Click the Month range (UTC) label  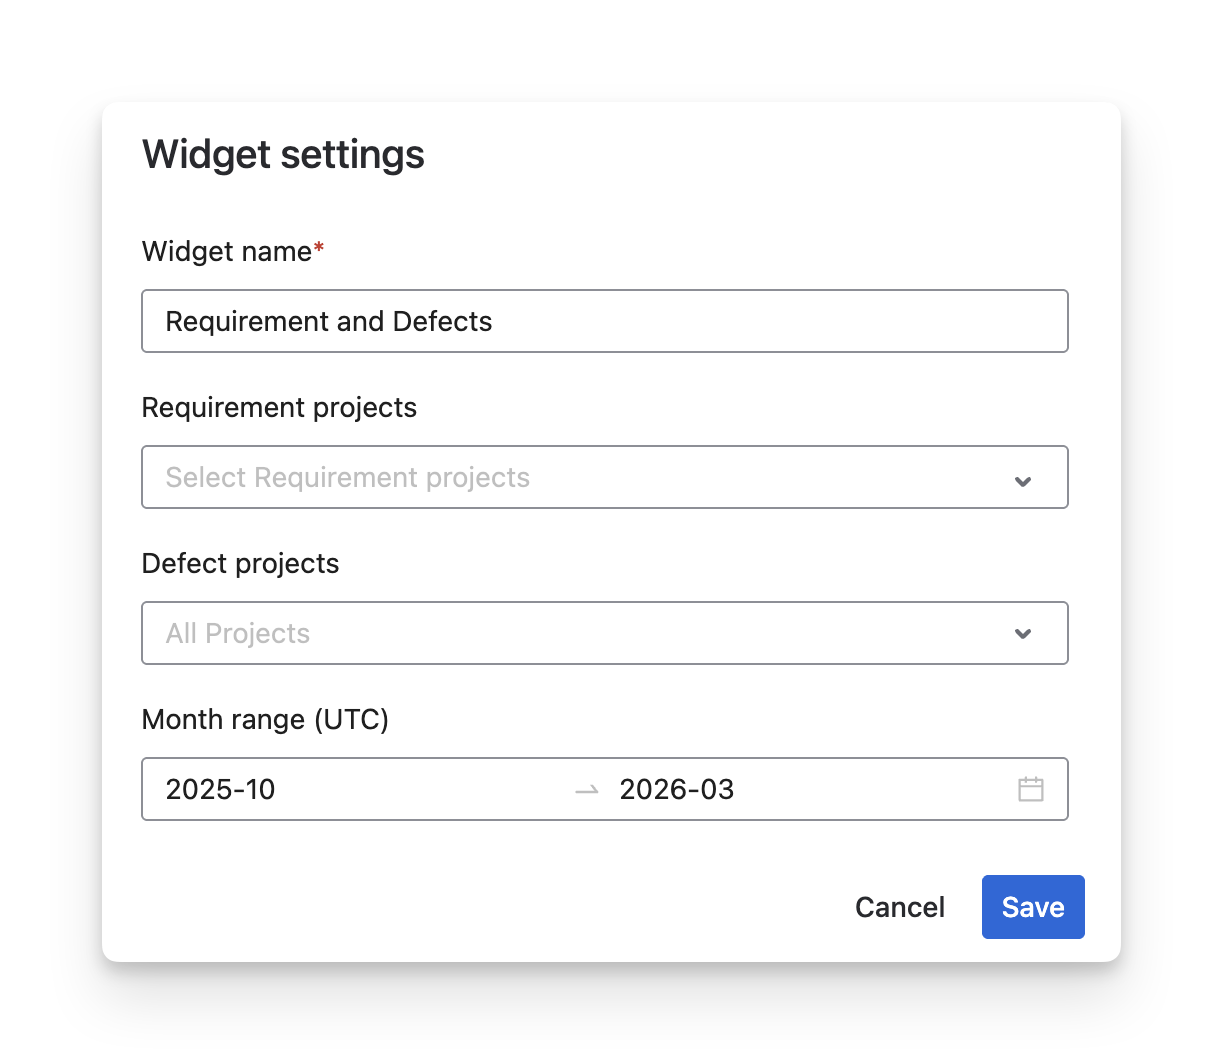coord(265,719)
